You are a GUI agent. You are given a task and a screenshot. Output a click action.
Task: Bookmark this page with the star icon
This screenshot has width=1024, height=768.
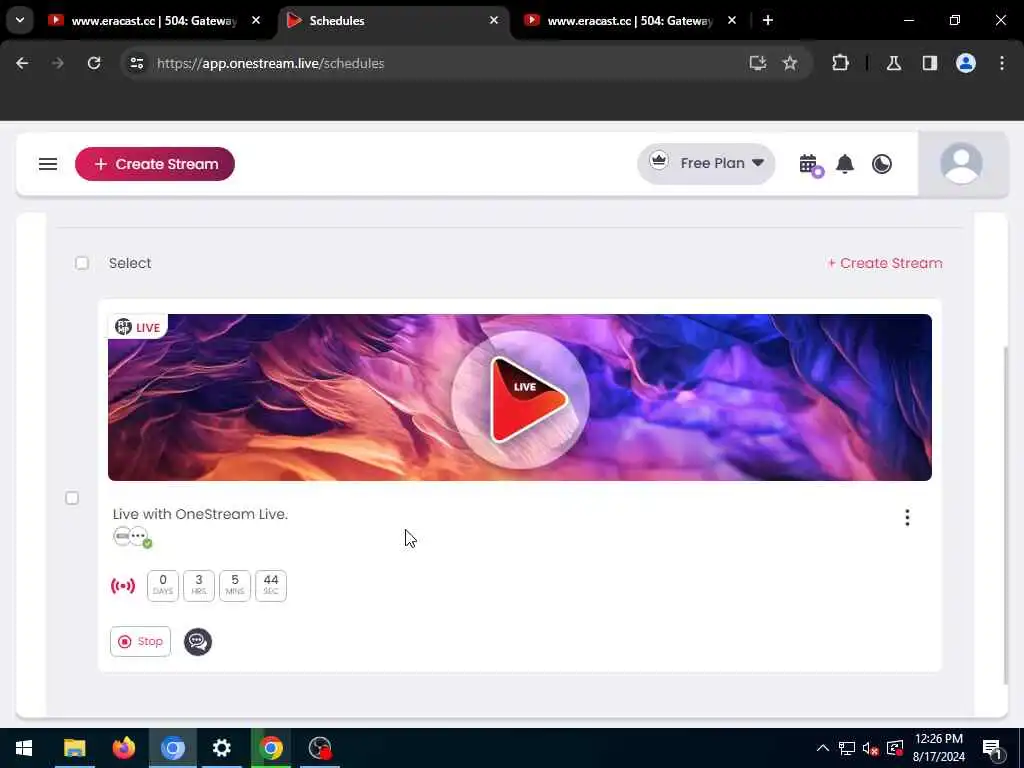790,63
